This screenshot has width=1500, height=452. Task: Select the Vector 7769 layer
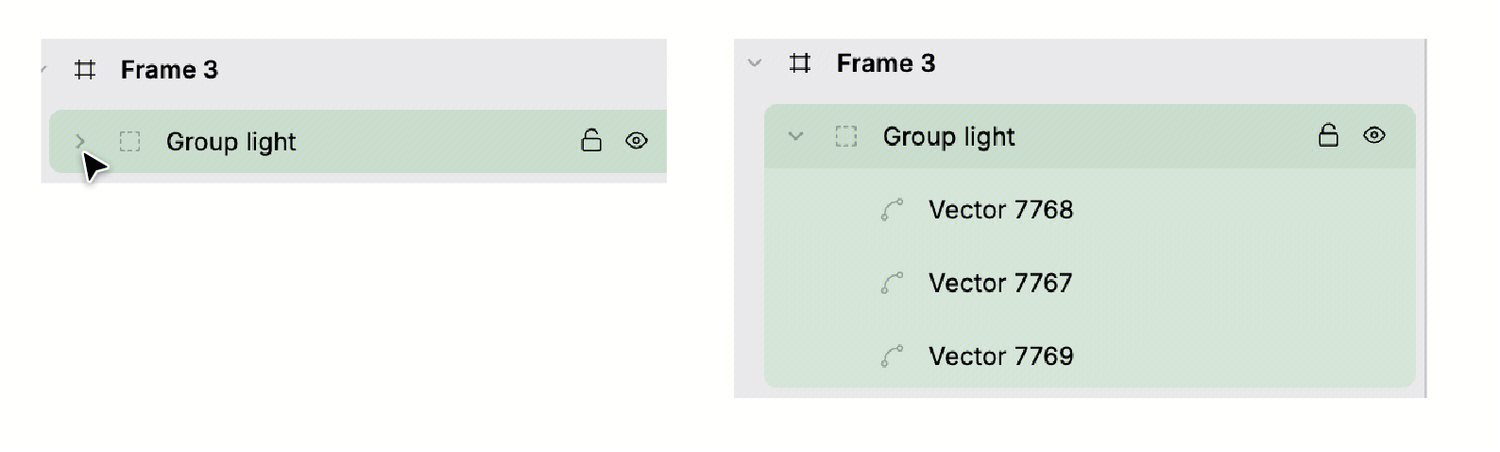[x=1000, y=356]
